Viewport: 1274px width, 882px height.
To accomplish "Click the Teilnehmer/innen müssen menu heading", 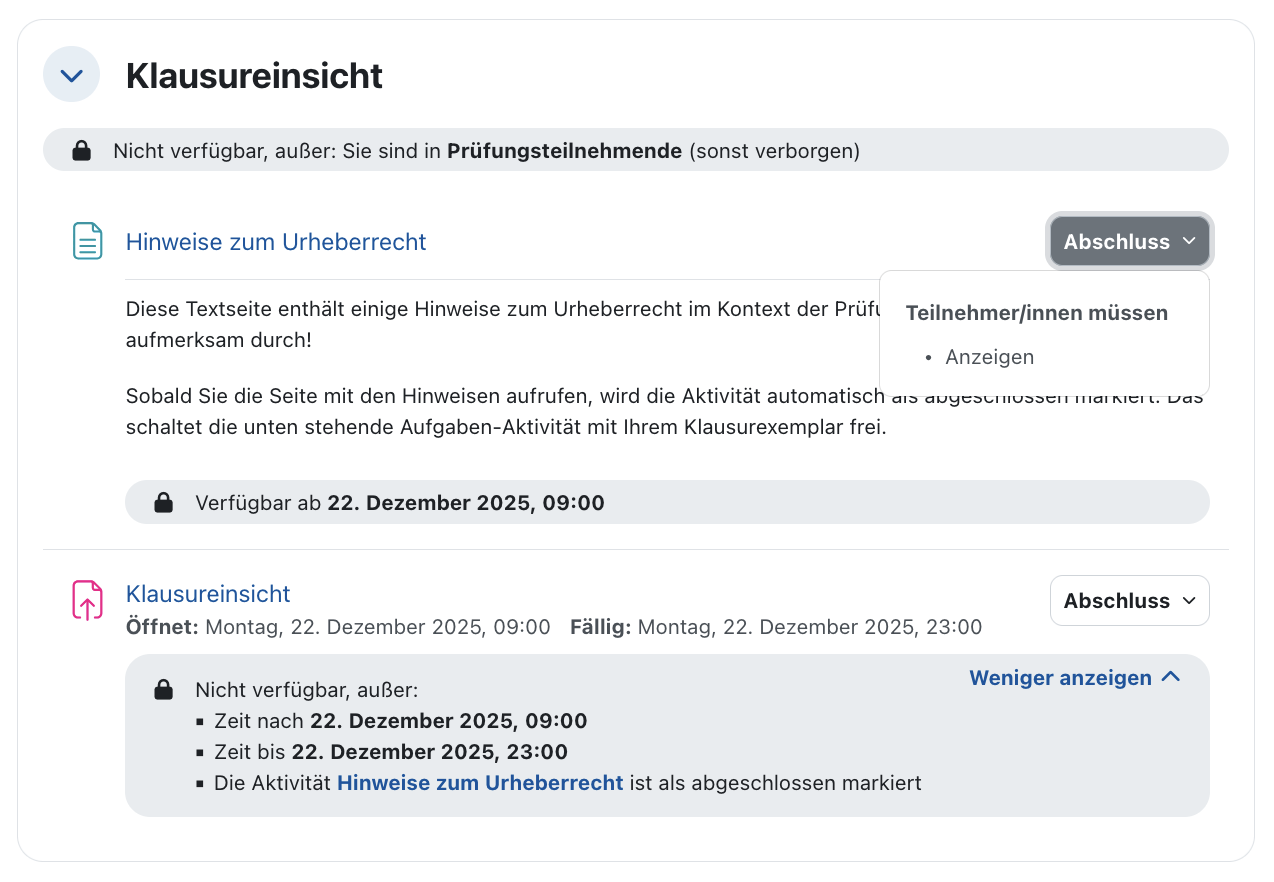I will point(1036,313).
